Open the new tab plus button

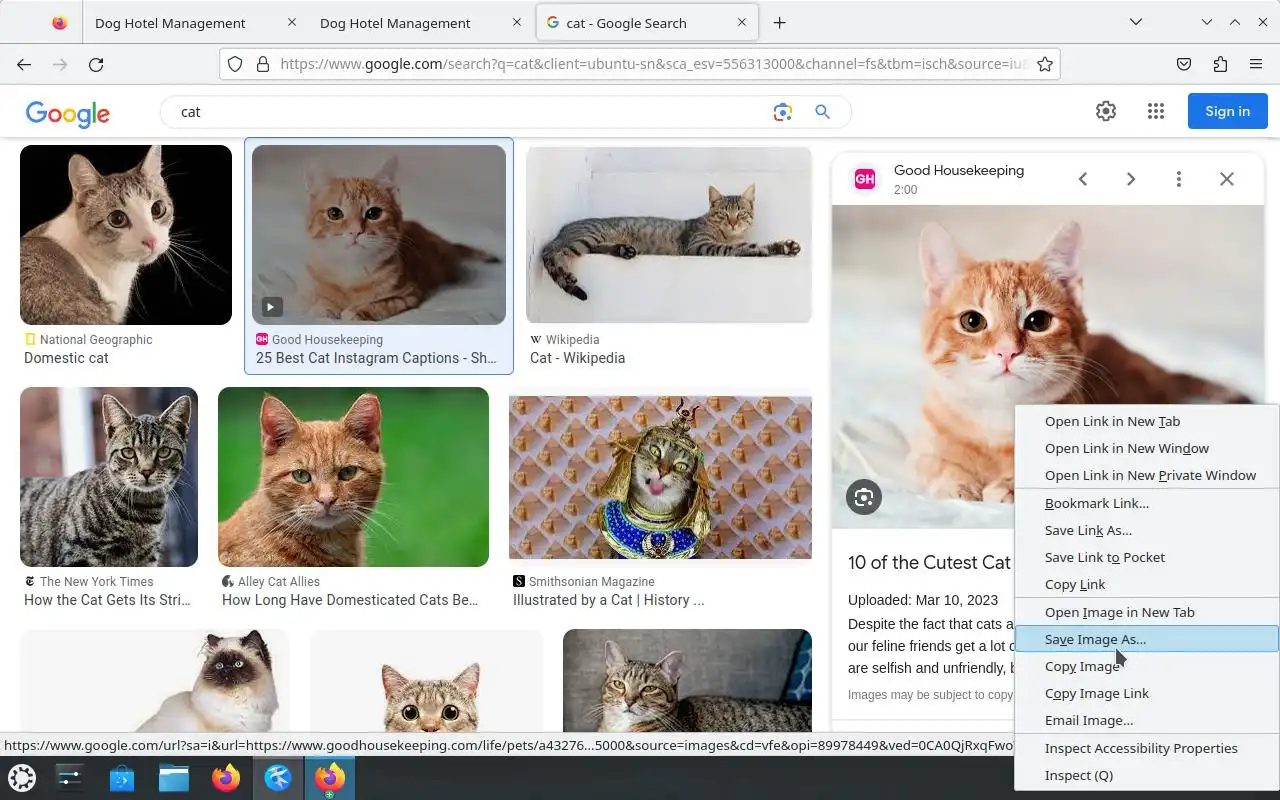click(x=780, y=23)
